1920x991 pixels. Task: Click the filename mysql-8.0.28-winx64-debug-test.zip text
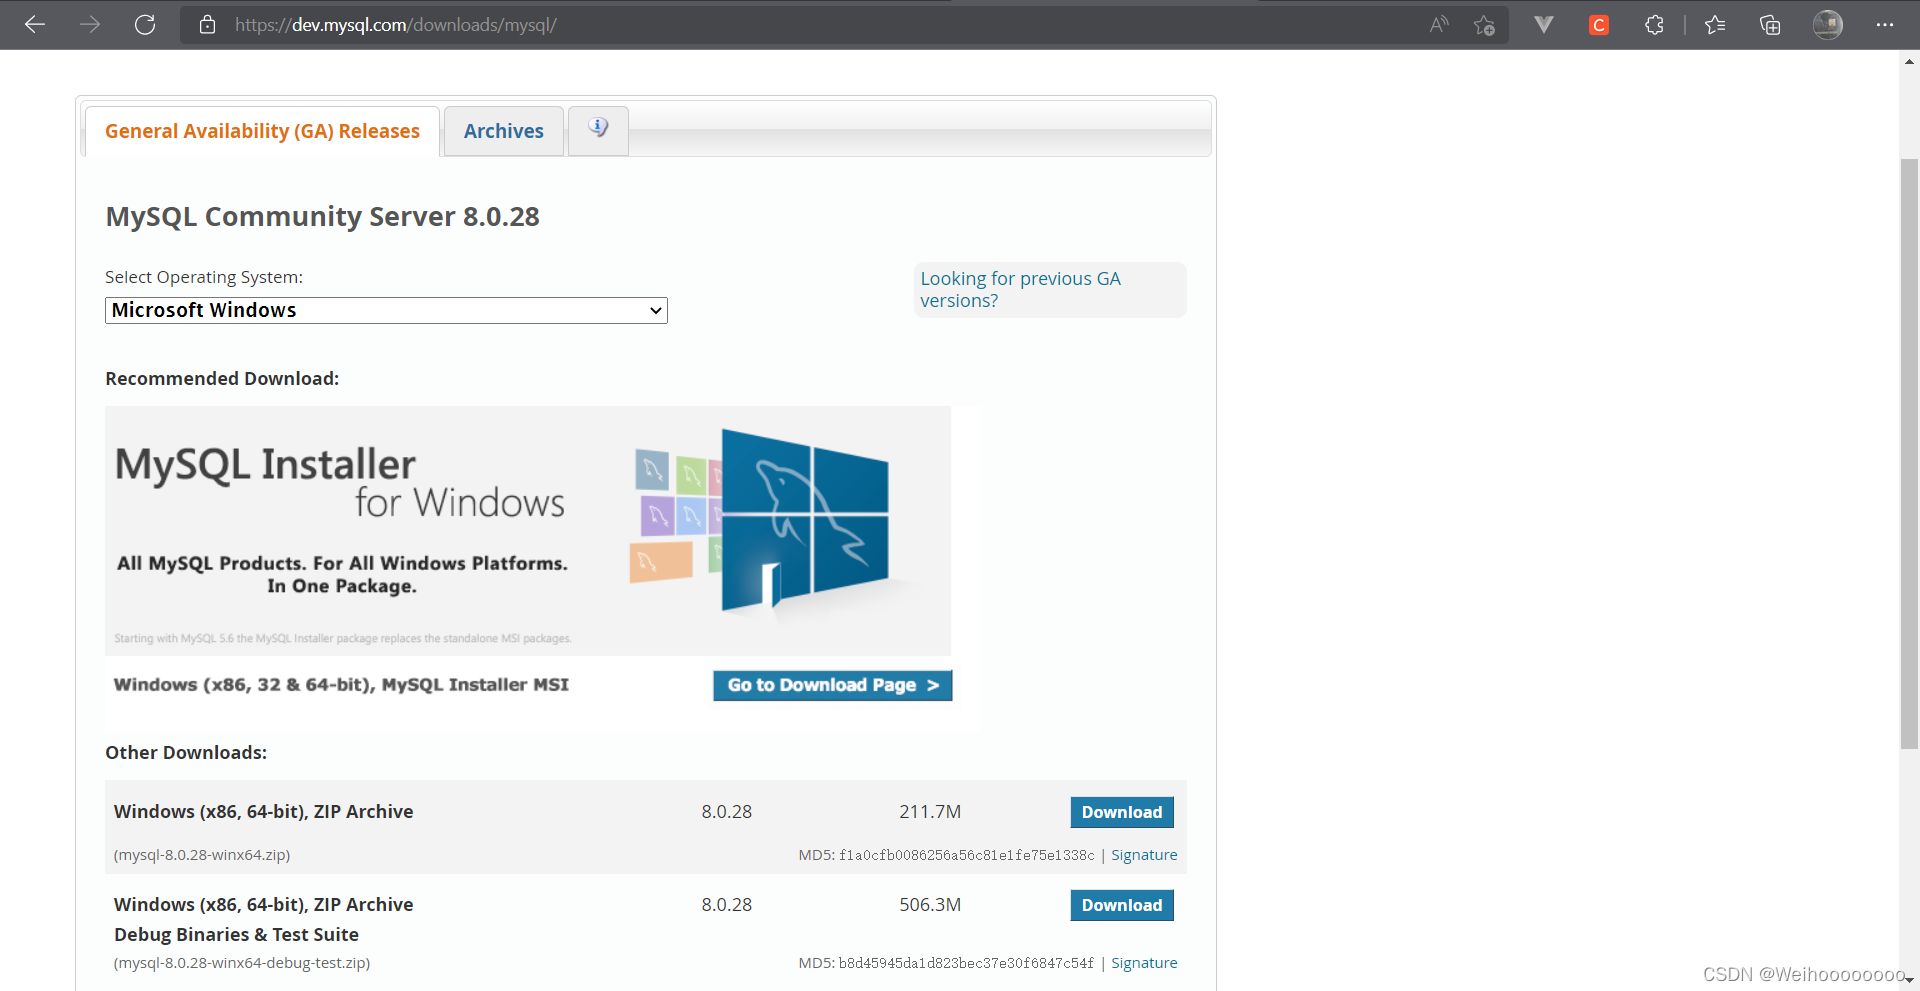tap(242, 963)
